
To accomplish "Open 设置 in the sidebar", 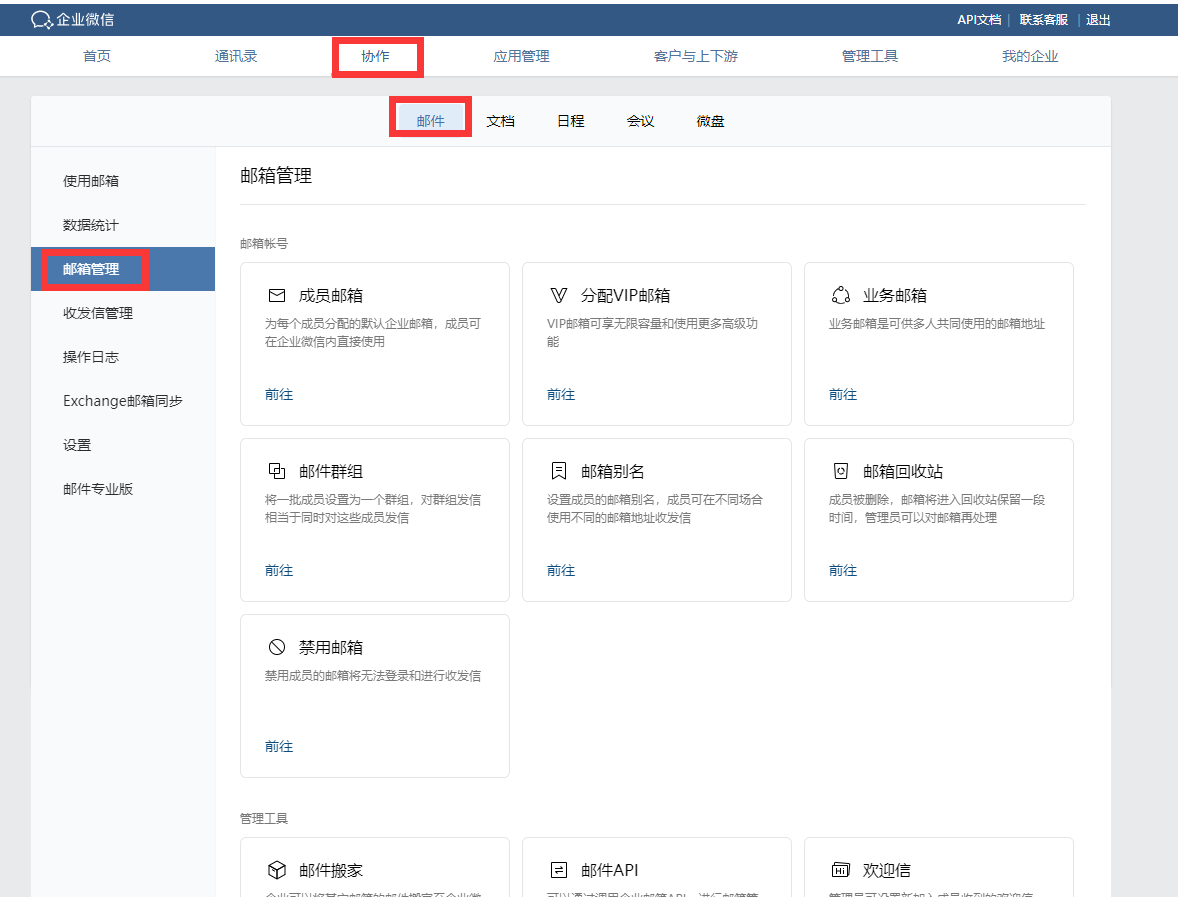I will pos(122,445).
